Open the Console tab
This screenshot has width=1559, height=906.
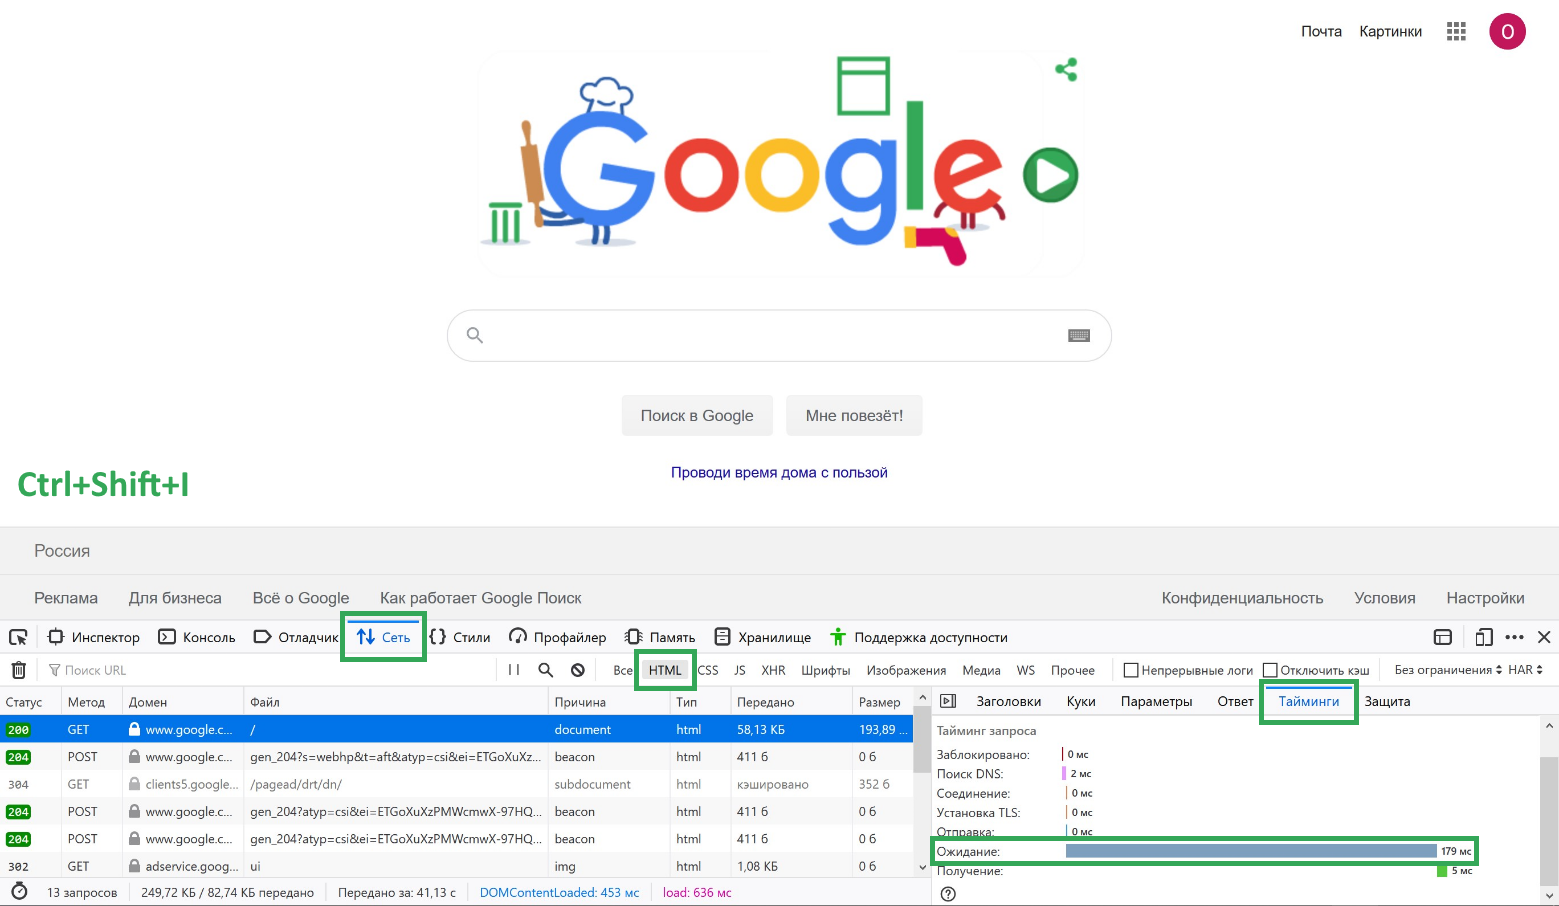point(197,637)
